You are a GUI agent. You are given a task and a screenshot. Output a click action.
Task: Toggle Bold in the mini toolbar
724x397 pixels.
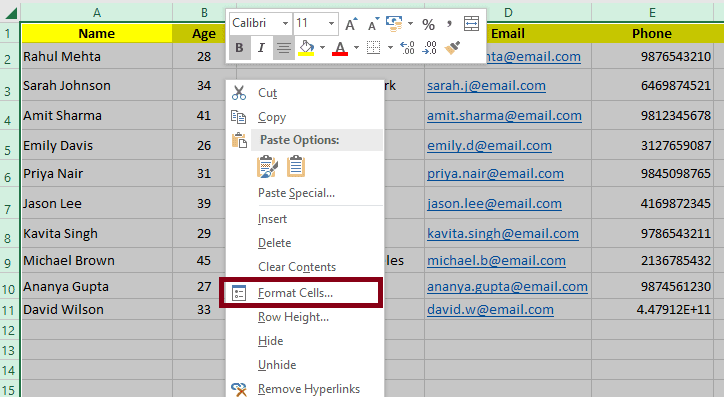tap(239, 48)
